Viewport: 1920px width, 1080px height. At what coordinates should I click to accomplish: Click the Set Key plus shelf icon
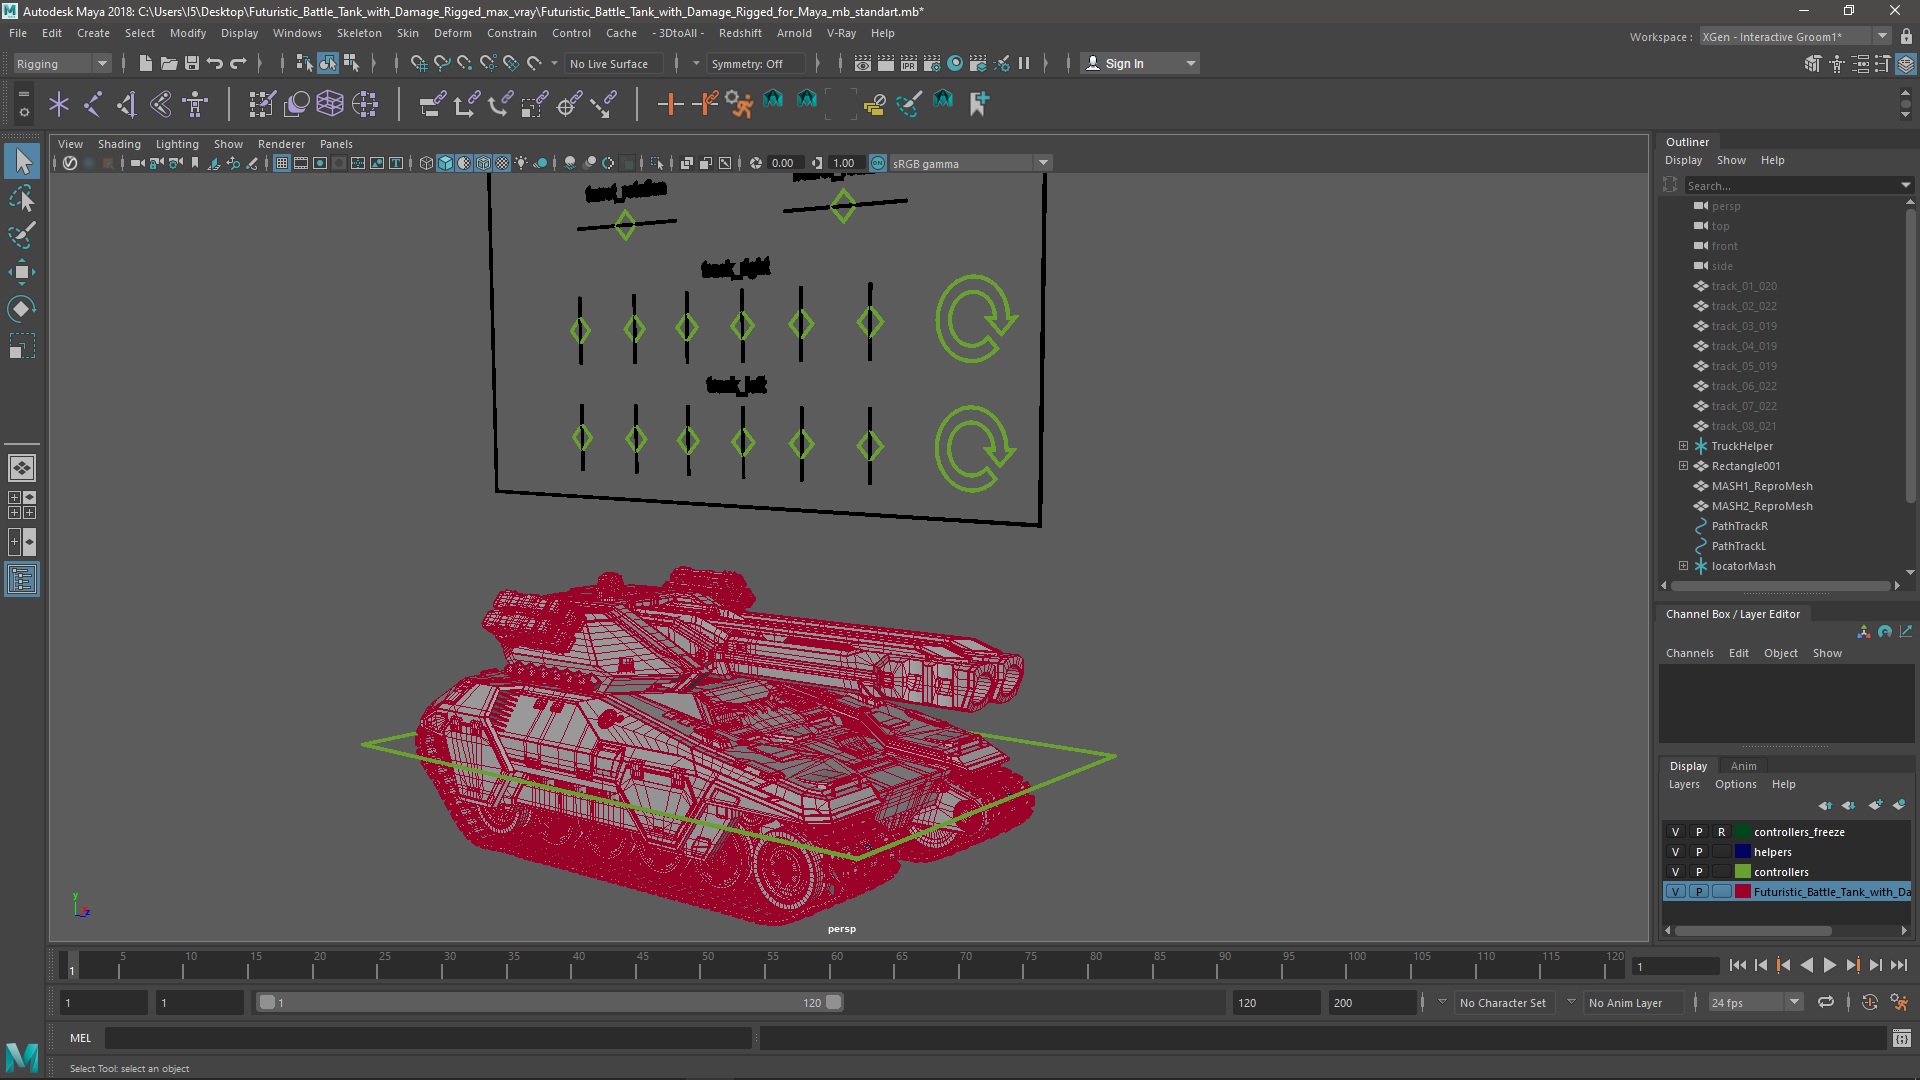(670, 104)
